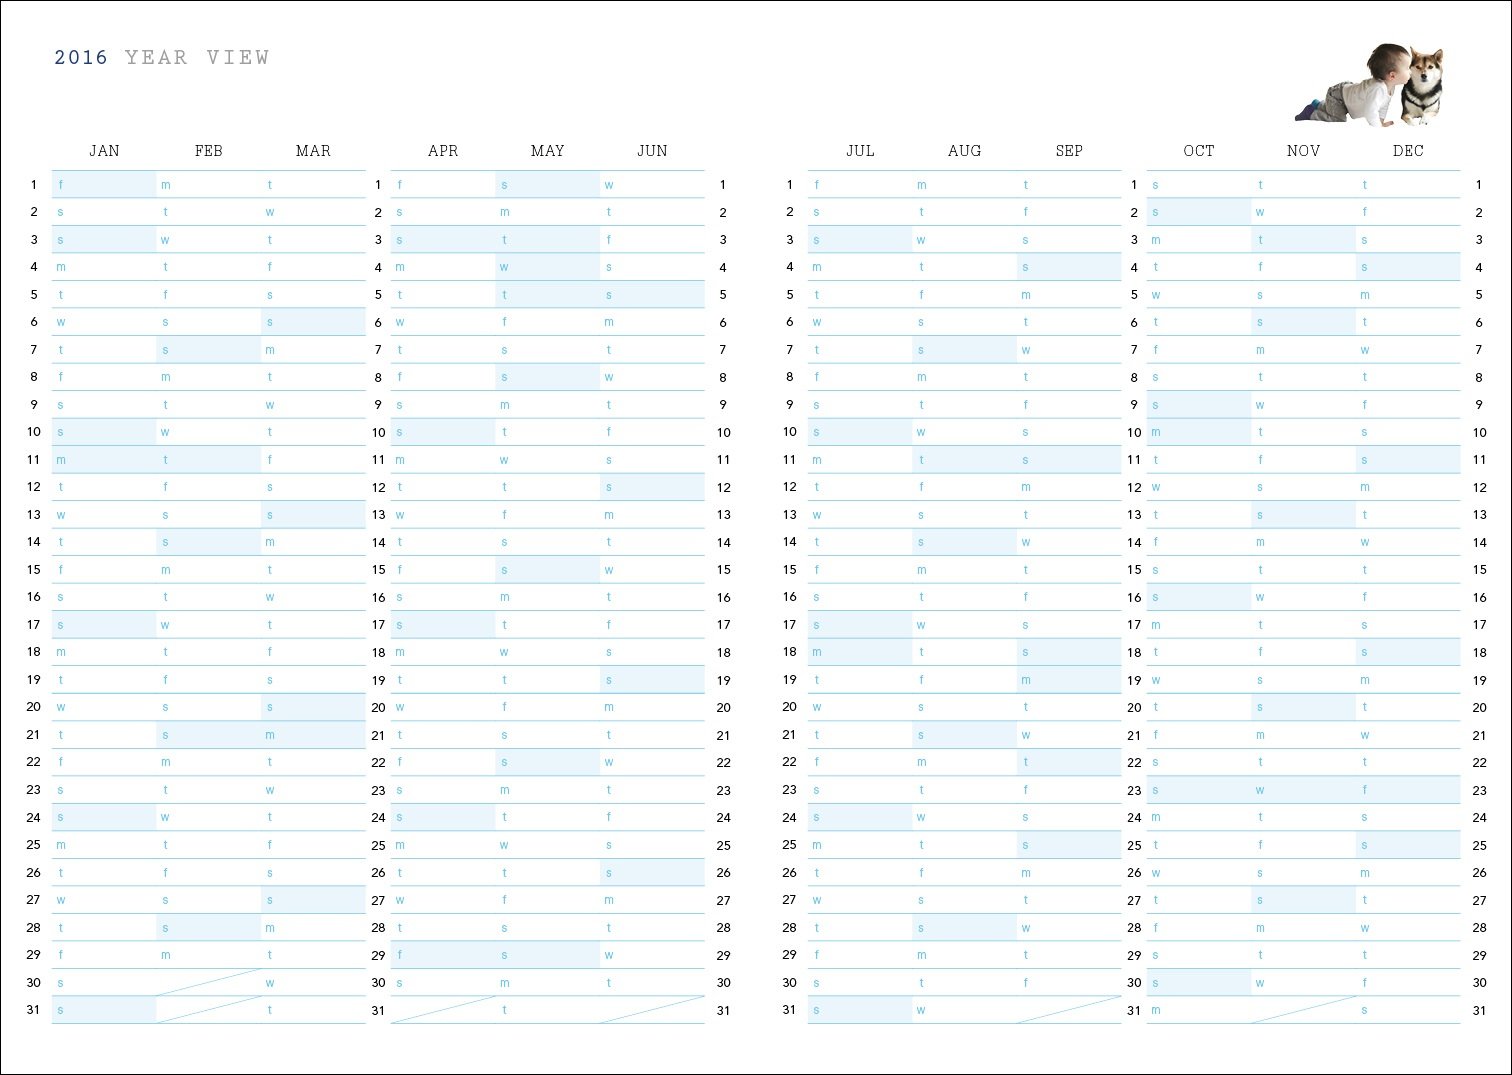Select the MAY month header

[x=547, y=151]
